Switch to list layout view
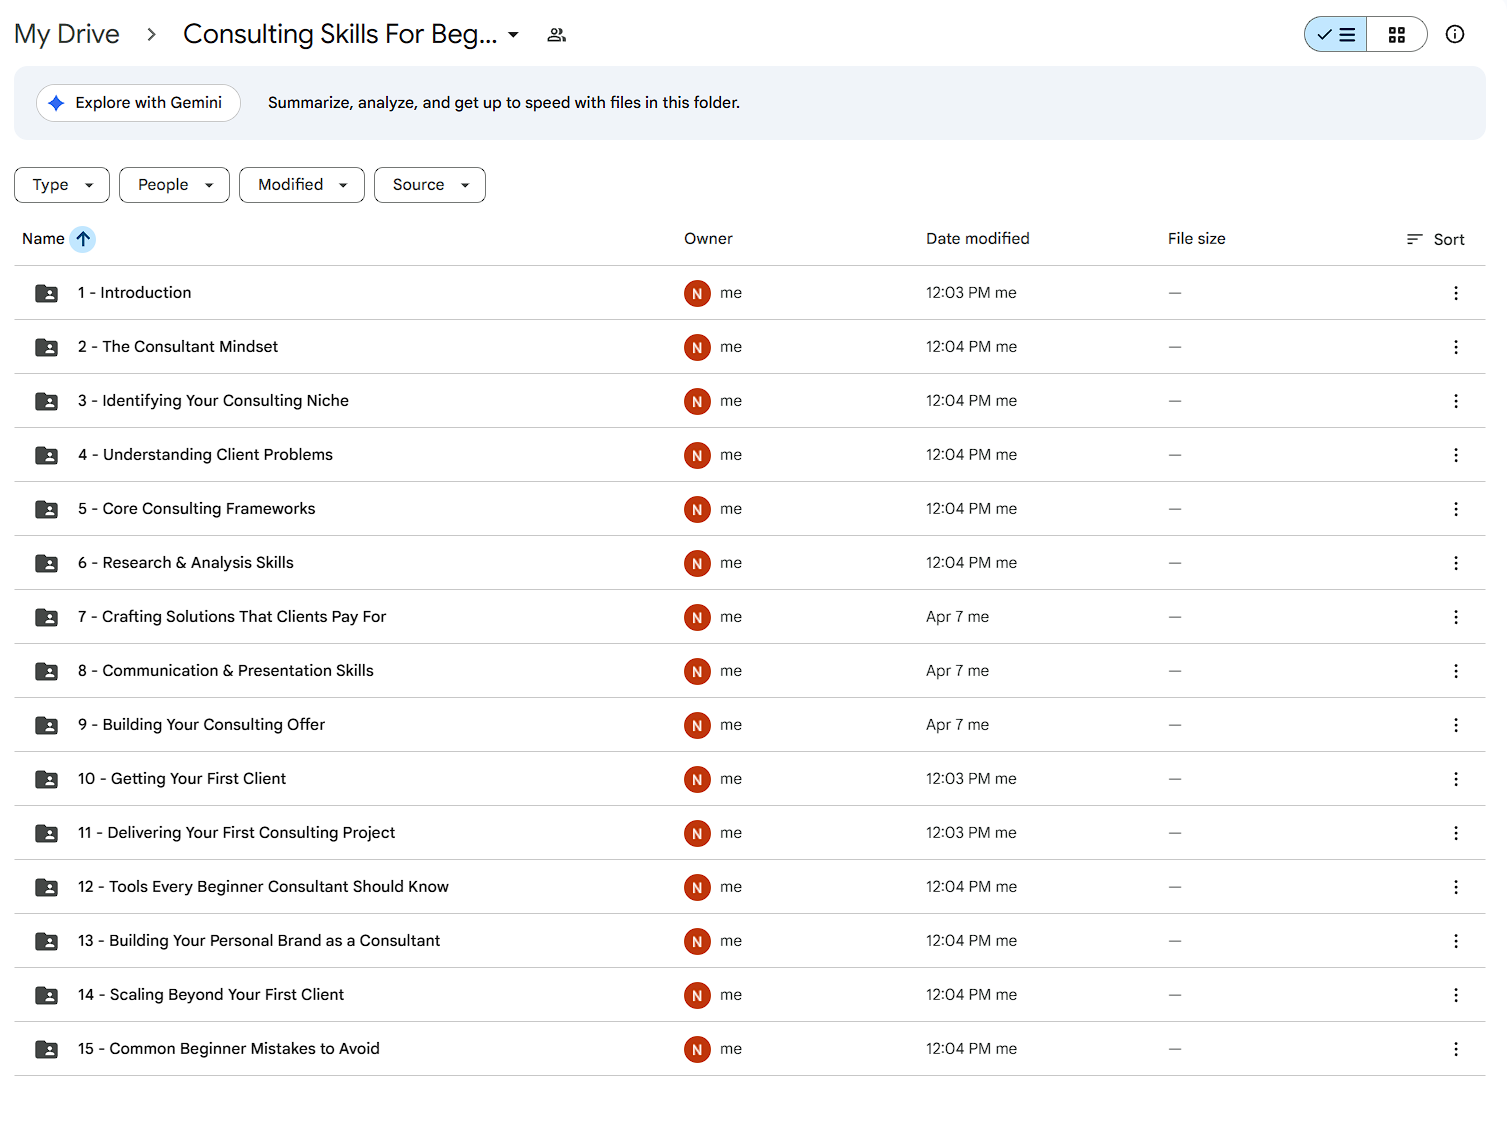The height and width of the screenshot is (1137, 1507). [x=1336, y=35]
